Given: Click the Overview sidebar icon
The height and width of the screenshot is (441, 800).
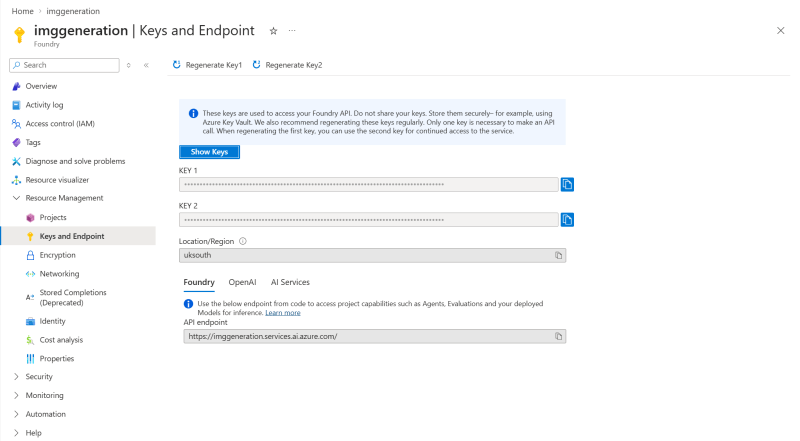Looking at the screenshot, I should (x=16, y=86).
